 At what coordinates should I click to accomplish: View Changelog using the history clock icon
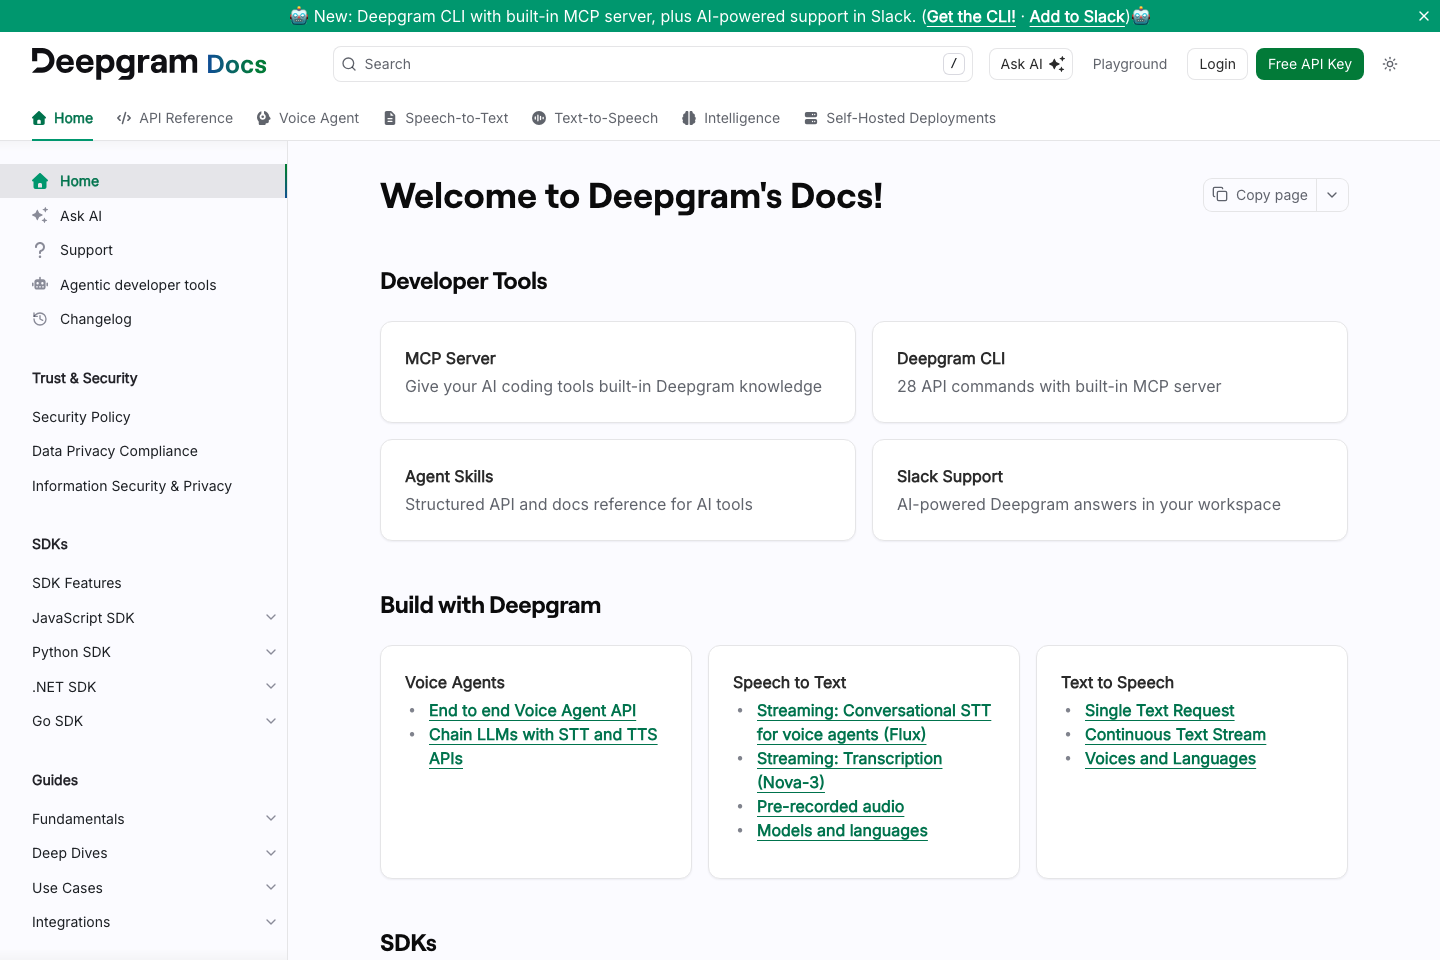(x=40, y=319)
